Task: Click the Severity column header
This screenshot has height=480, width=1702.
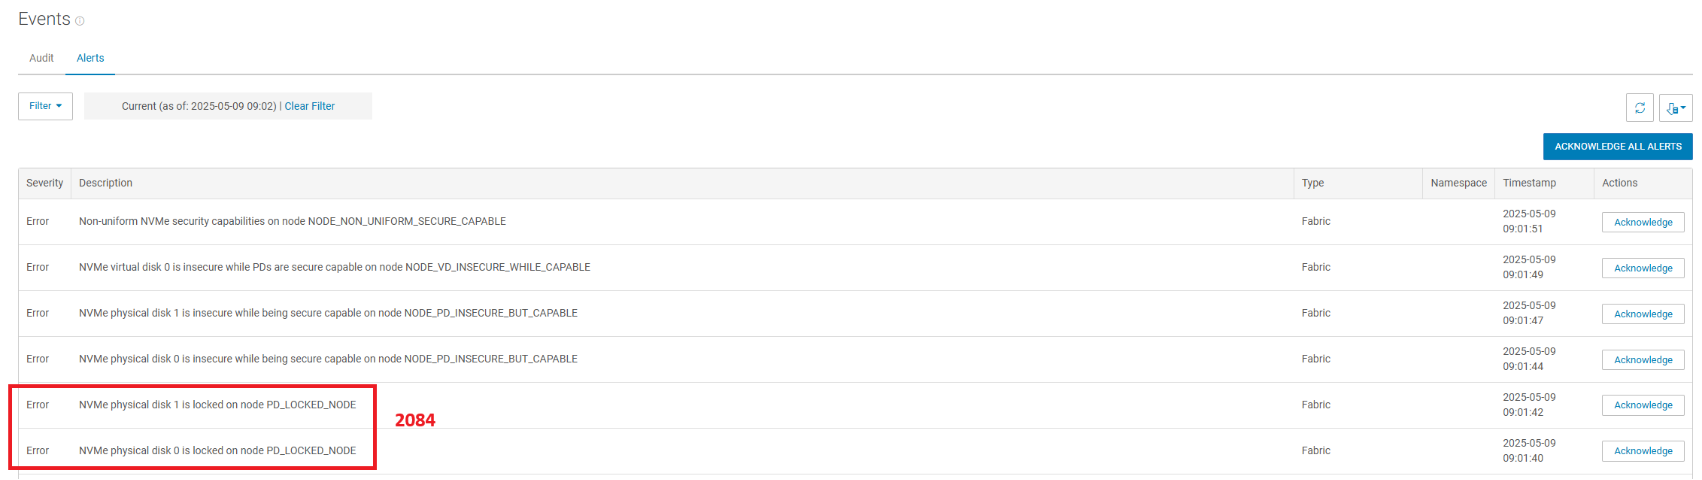Action: click(x=44, y=183)
